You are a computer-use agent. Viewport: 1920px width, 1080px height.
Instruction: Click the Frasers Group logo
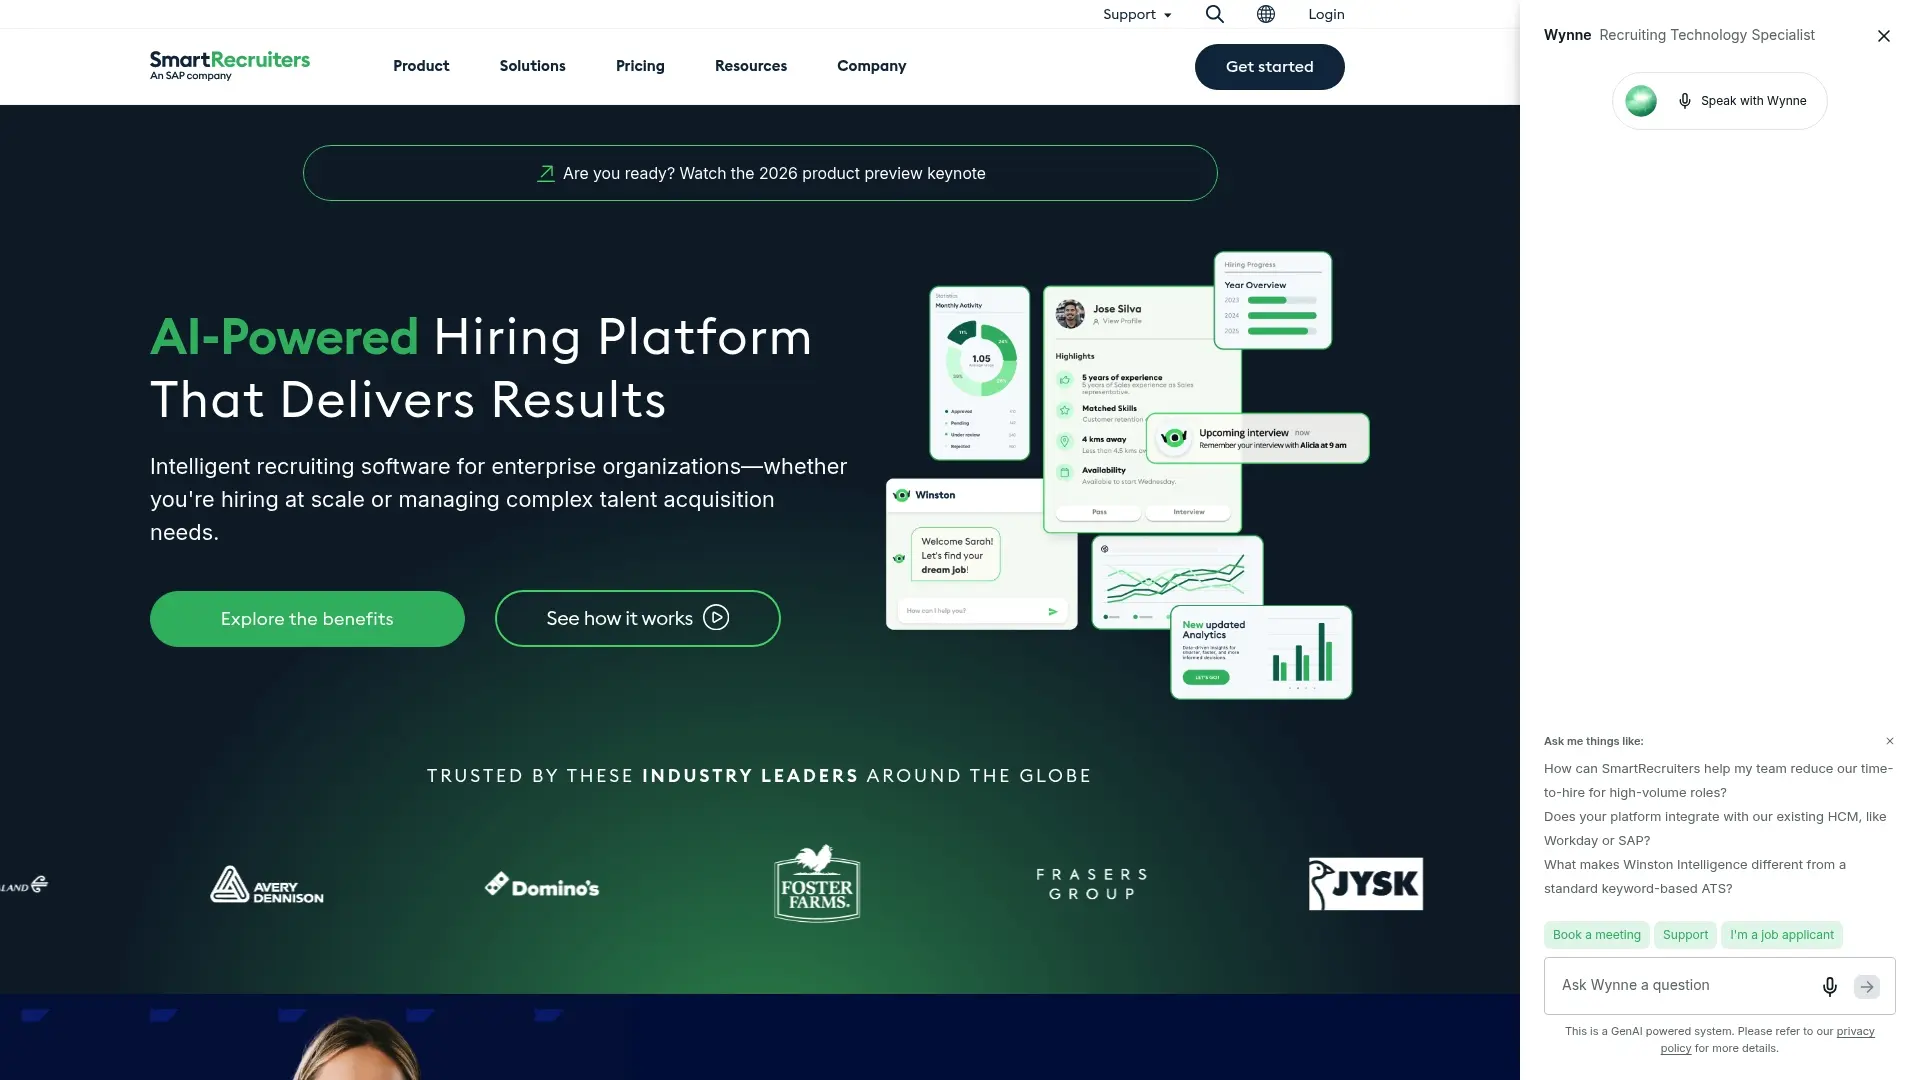(x=1092, y=884)
